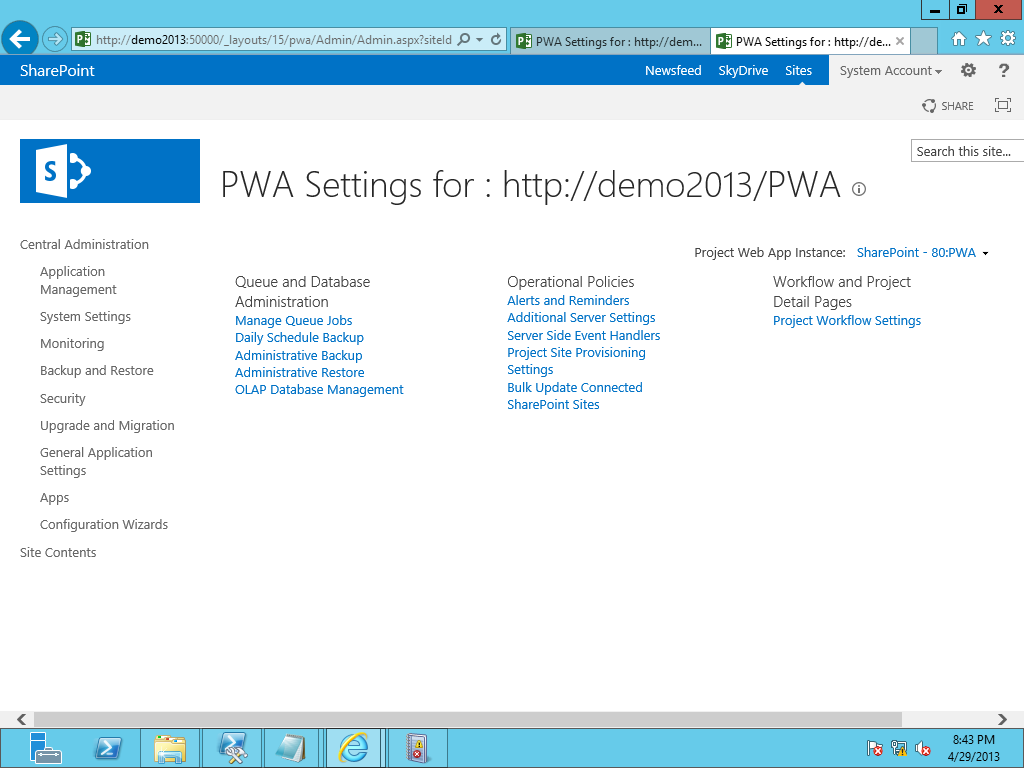Open Project Site Provisioning Settings
This screenshot has width=1024, height=768.
577,361
